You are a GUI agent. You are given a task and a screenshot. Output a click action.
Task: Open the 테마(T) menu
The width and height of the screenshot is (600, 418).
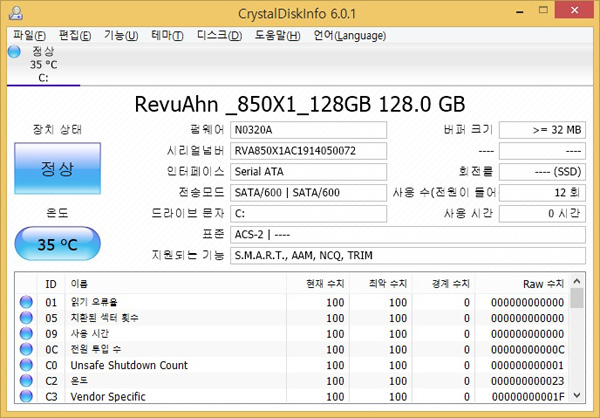(x=167, y=36)
